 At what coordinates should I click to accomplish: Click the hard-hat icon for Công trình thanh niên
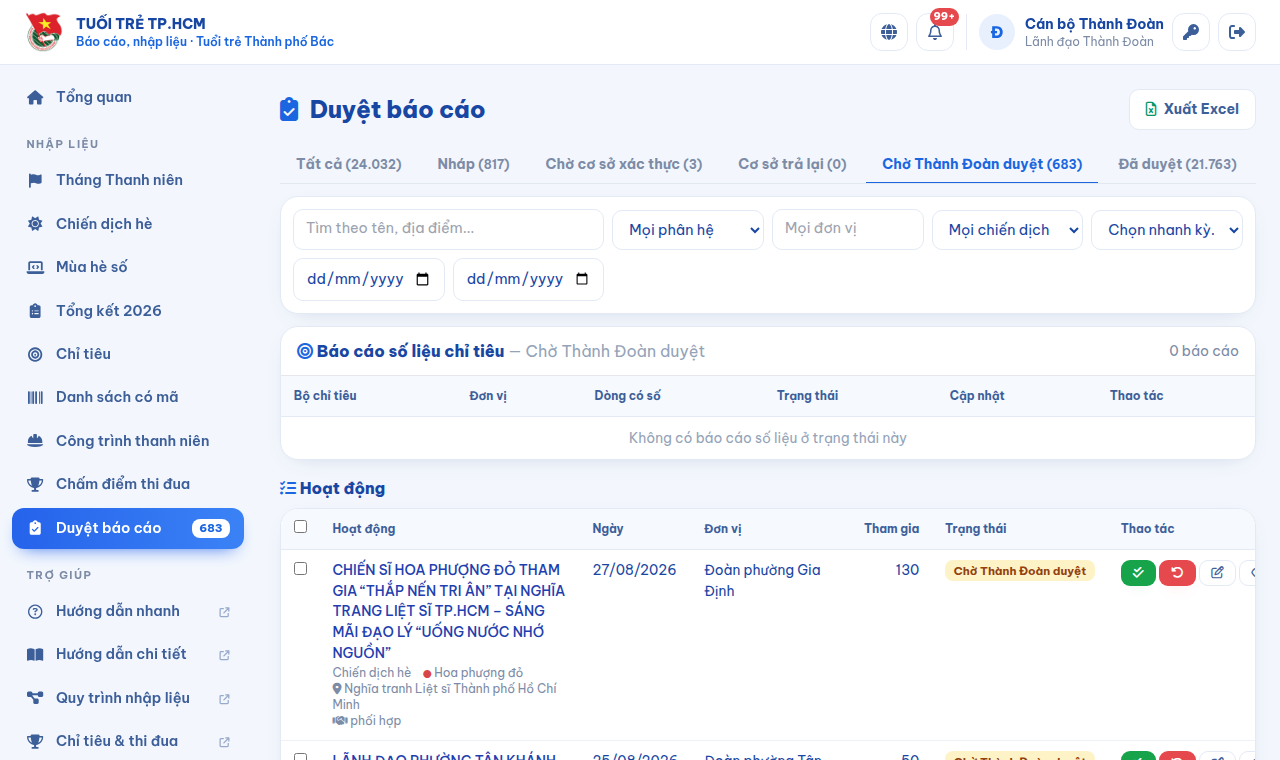35,441
